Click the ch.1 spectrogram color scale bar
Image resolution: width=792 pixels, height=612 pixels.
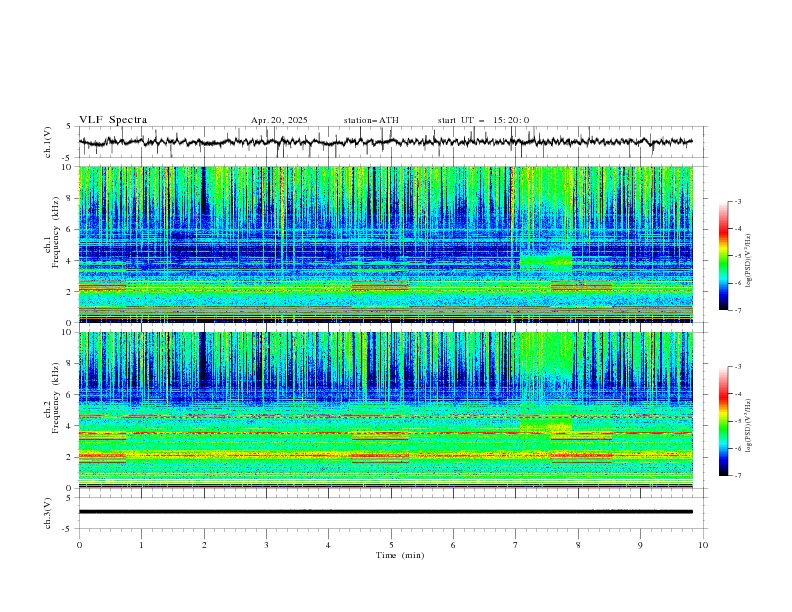click(x=723, y=255)
